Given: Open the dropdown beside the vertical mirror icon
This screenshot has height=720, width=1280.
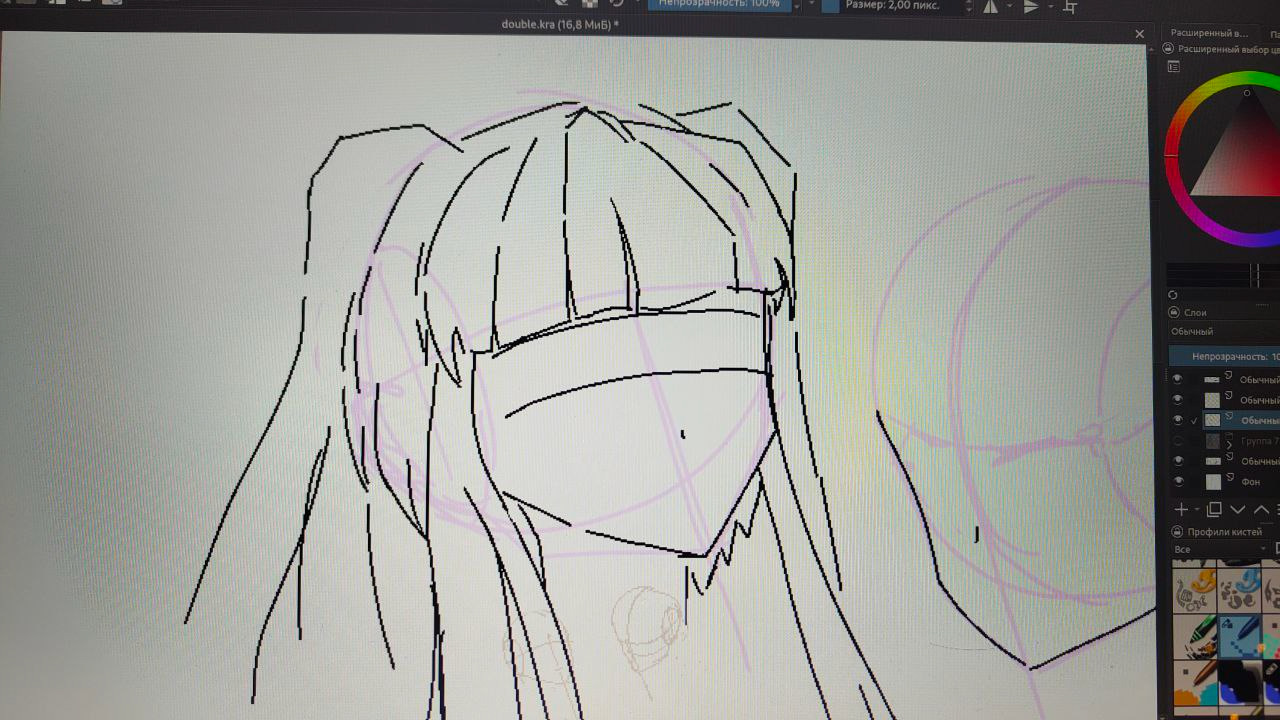Looking at the screenshot, I should (x=1050, y=7).
